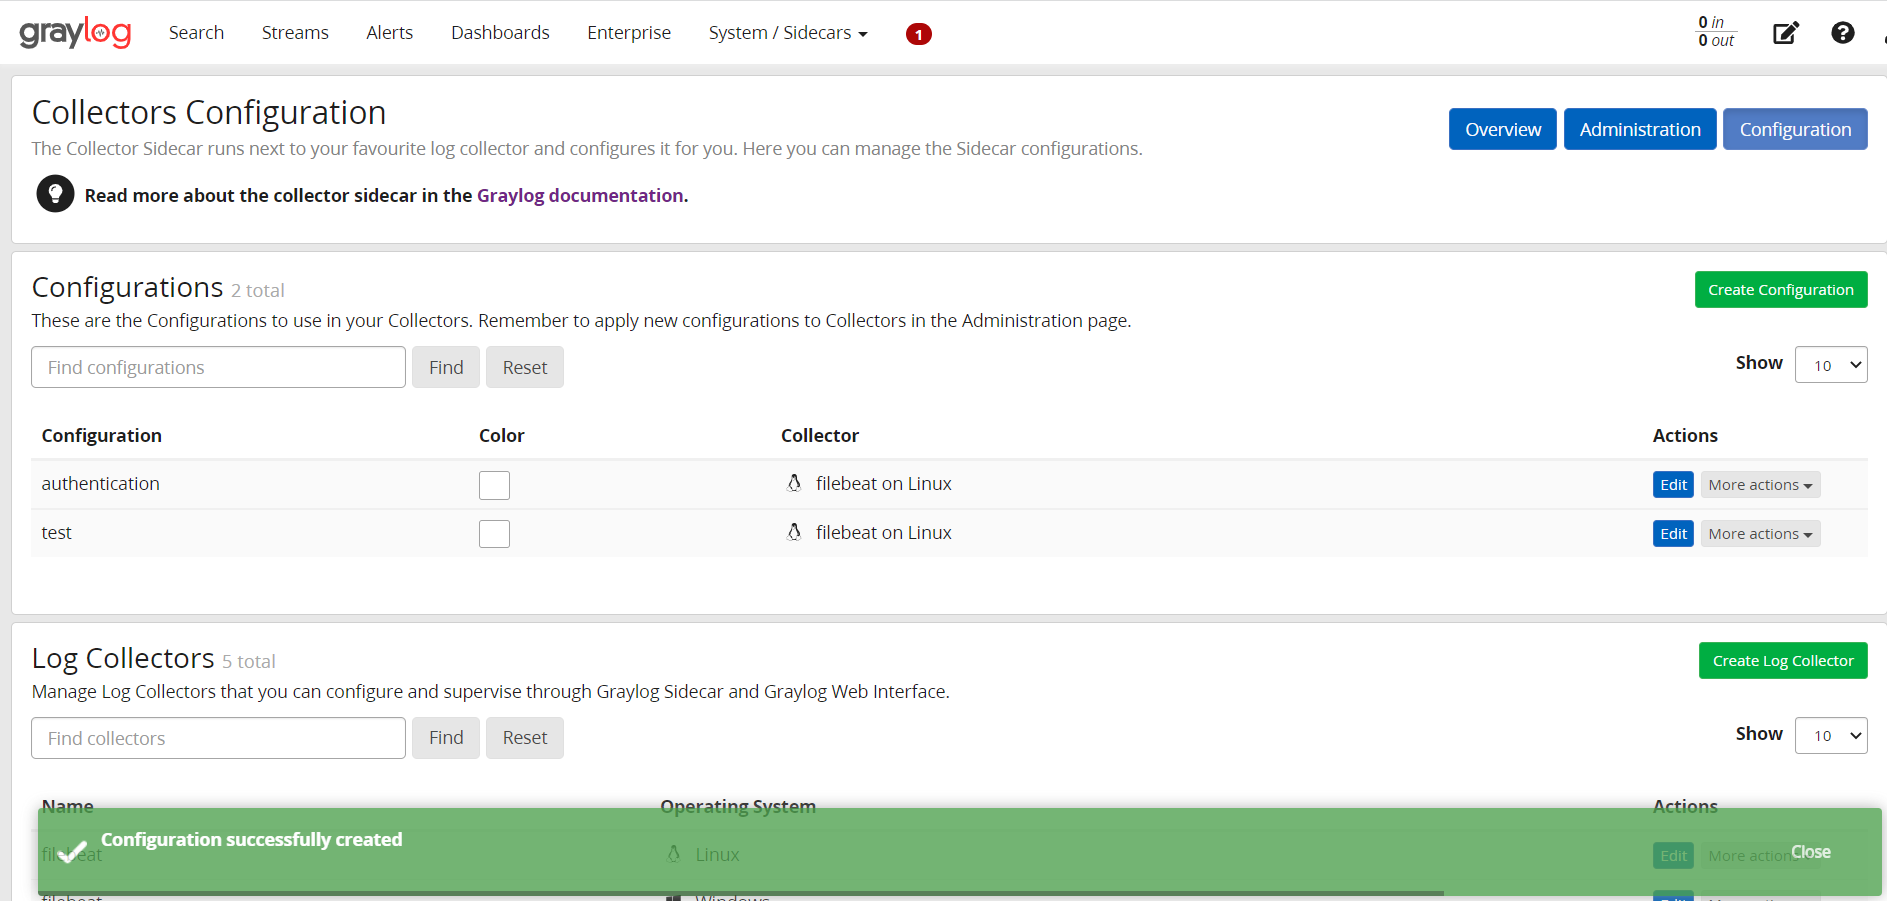The width and height of the screenshot is (1887, 901).
Task: Click Find next to collectors search
Action: (446, 738)
